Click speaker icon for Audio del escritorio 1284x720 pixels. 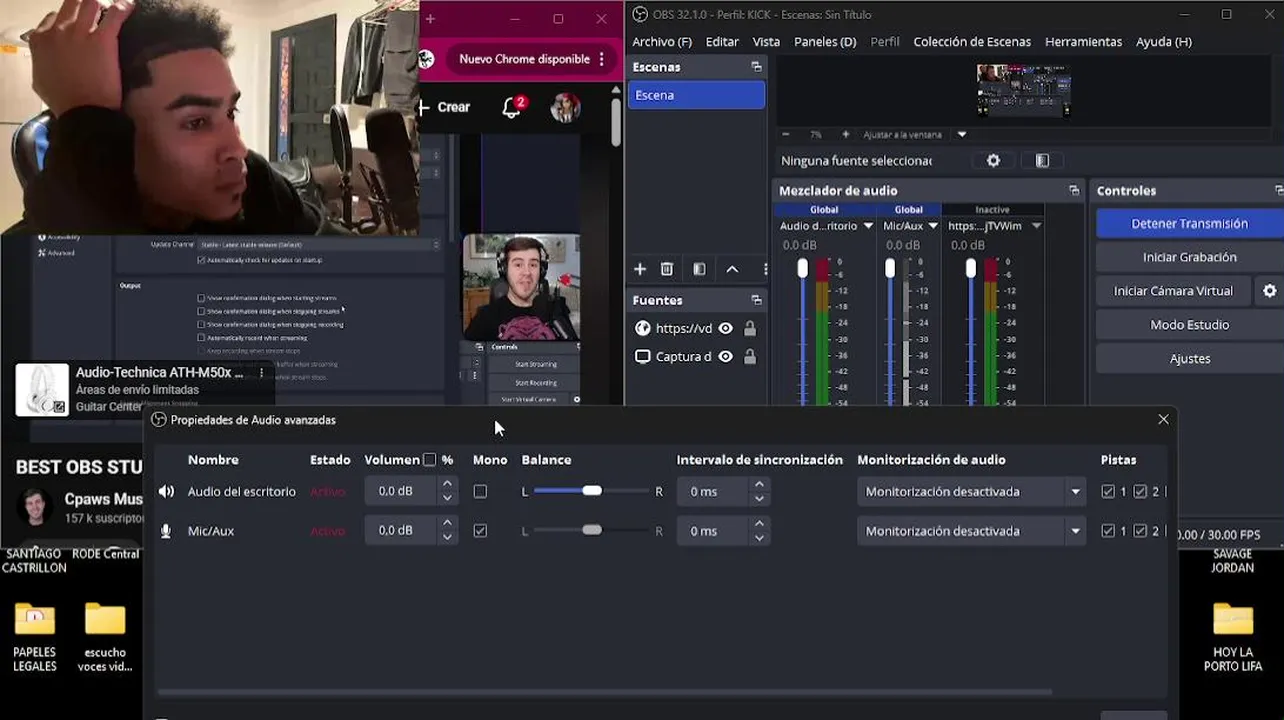point(166,491)
